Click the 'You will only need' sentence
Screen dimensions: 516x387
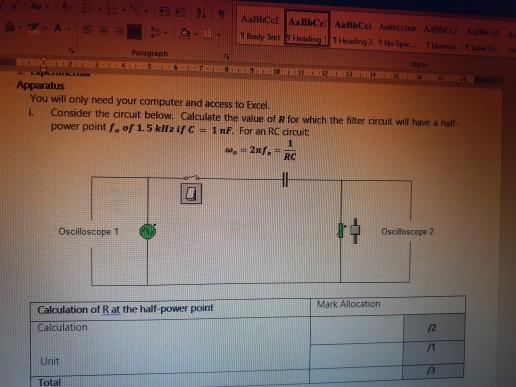click(150, 102)
